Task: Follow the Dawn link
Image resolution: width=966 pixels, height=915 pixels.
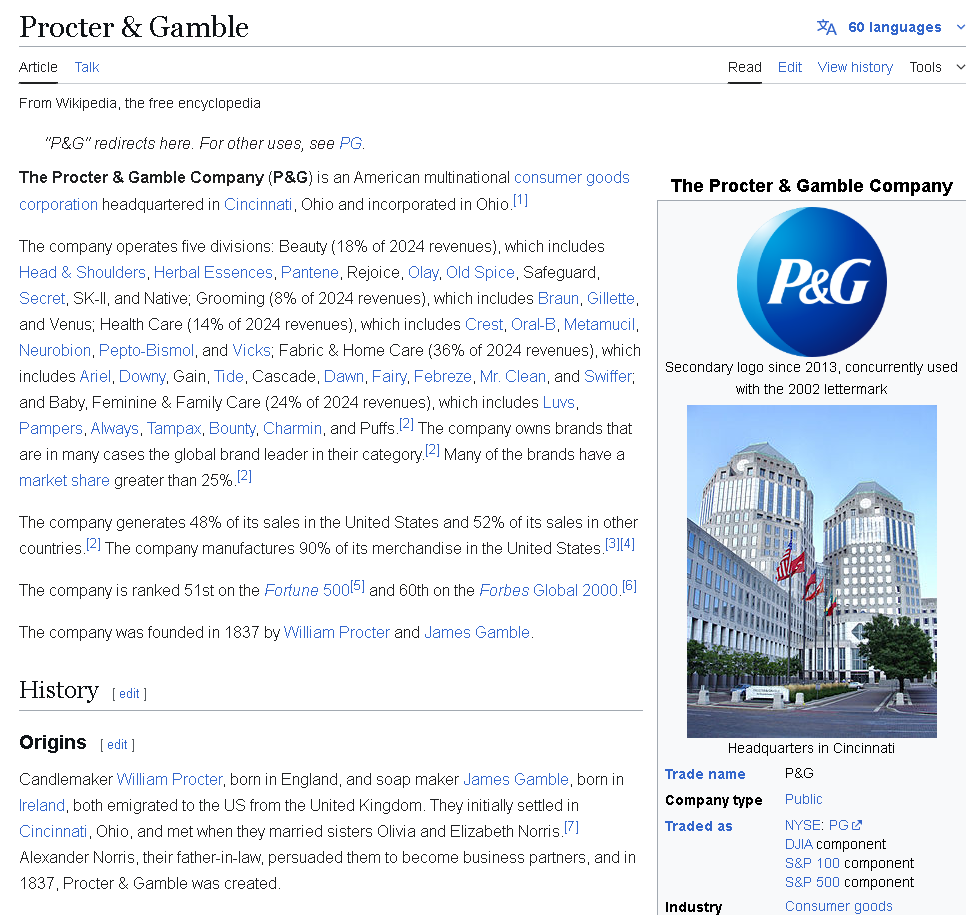Action: tap(344, 376)
